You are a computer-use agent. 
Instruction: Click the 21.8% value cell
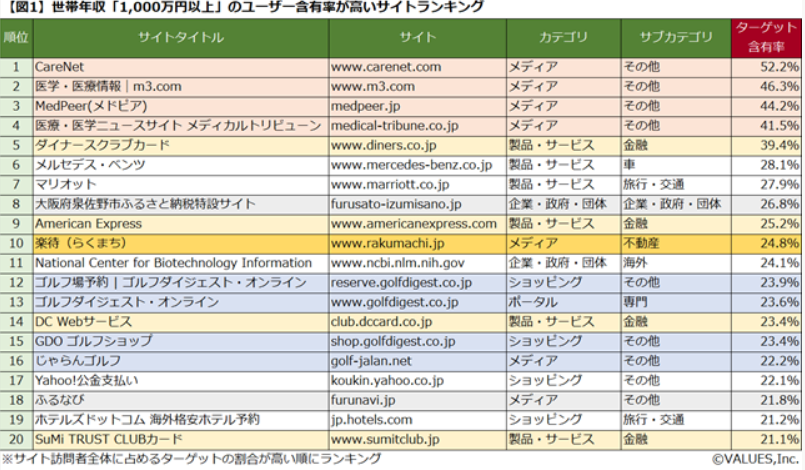[766, 400]
